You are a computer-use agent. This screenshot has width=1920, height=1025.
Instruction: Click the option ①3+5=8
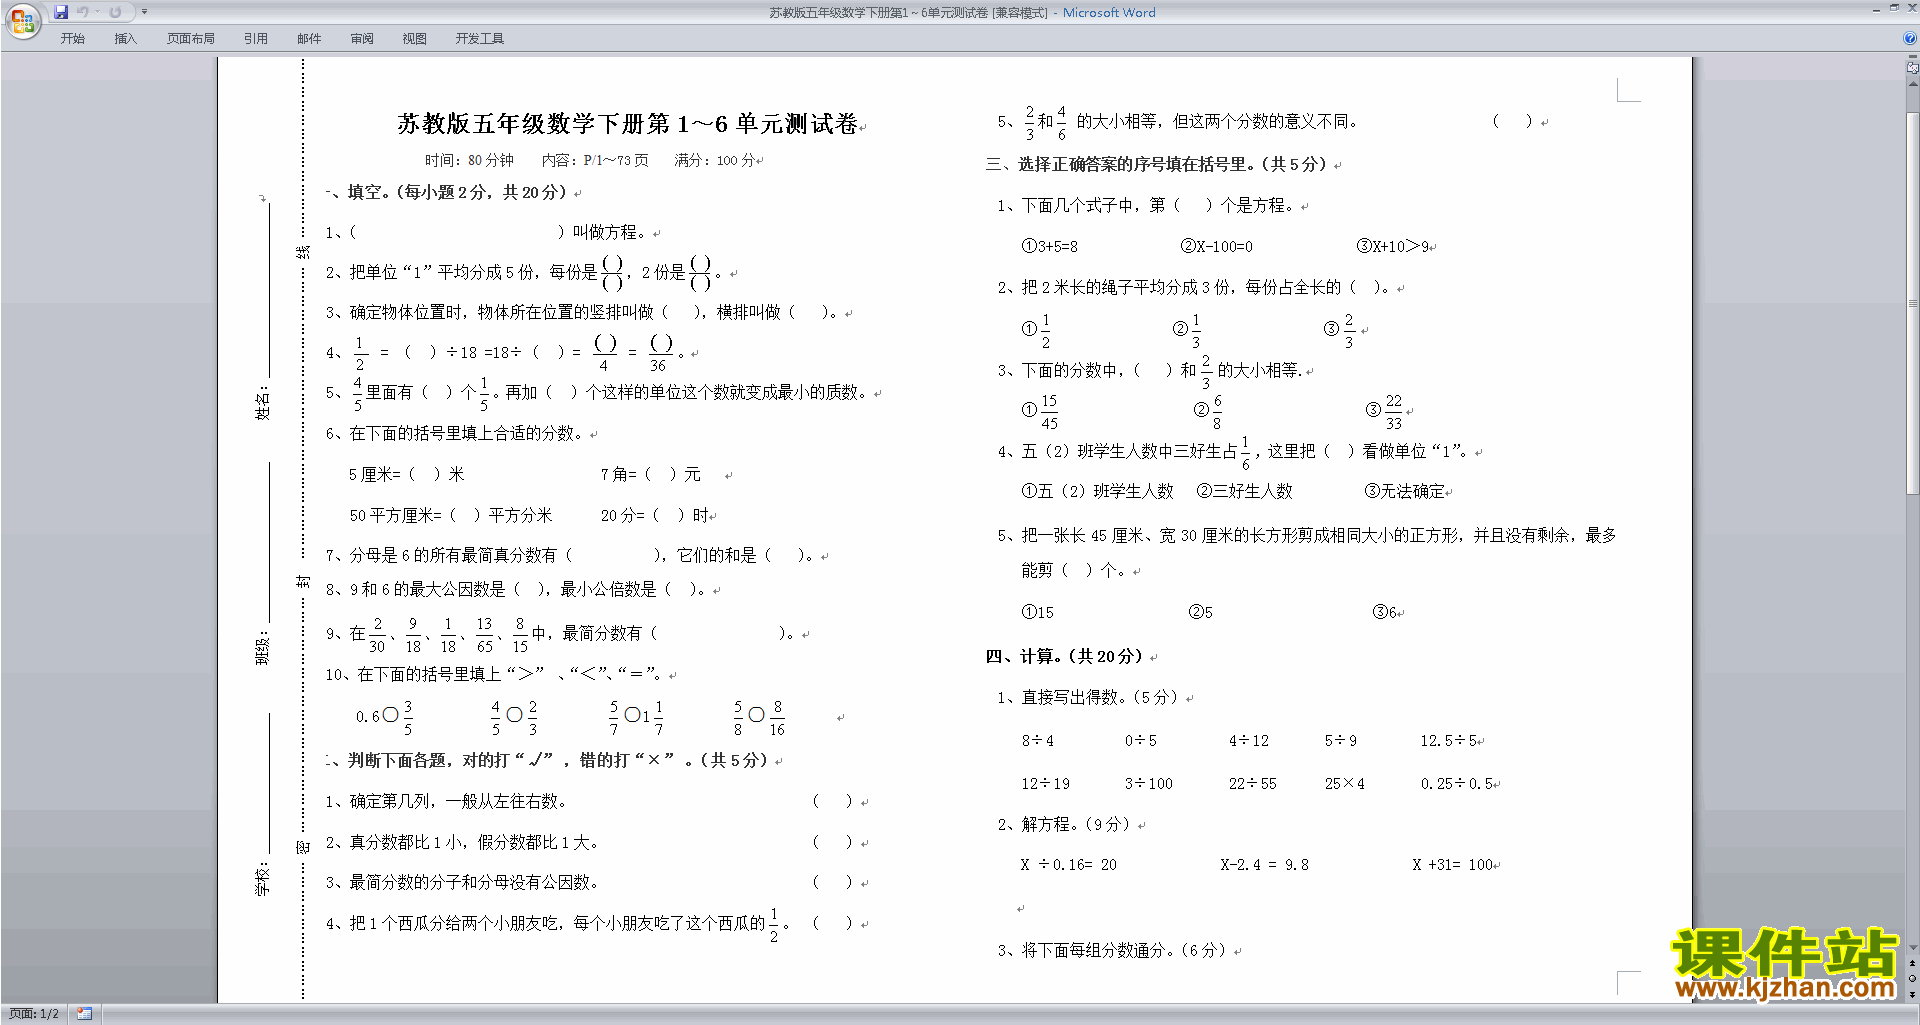coord(1050,246)
